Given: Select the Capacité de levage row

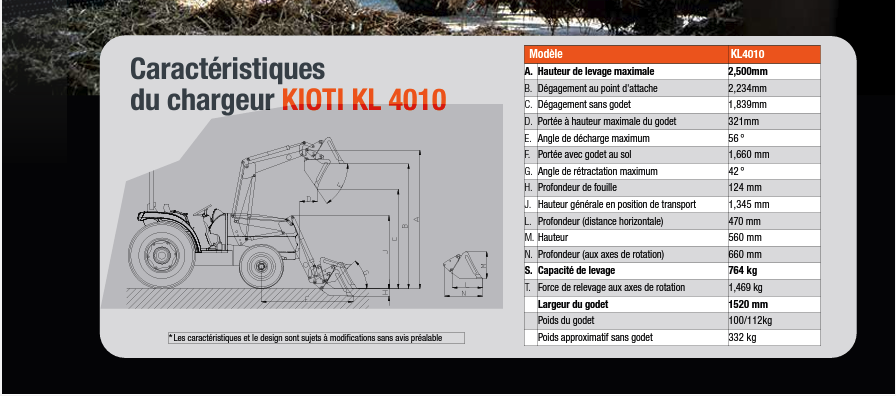Looking at the screenshot, I should click(672, 270).
